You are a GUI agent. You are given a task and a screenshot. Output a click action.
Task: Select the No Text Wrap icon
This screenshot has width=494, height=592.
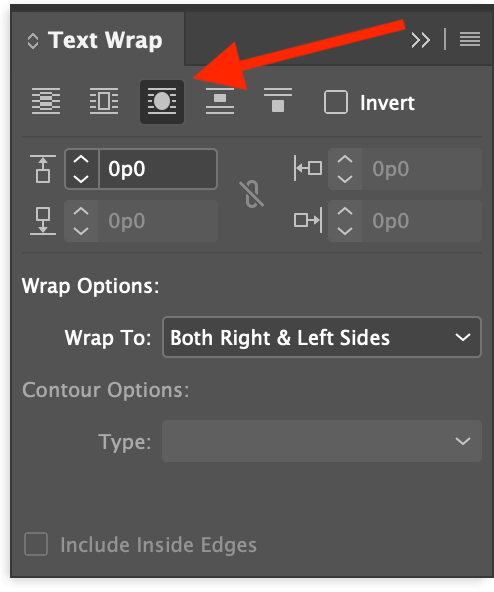(x=46, y=101)
